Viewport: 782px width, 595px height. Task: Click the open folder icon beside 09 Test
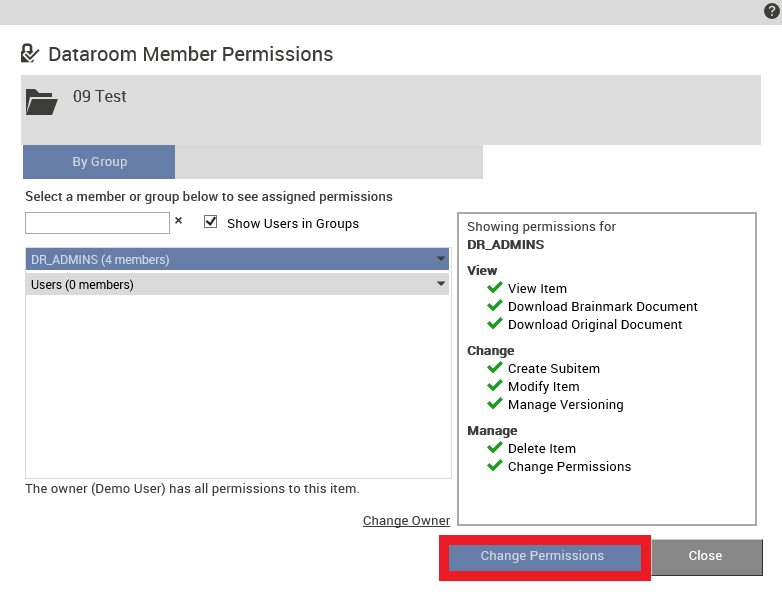pos(41,102)
